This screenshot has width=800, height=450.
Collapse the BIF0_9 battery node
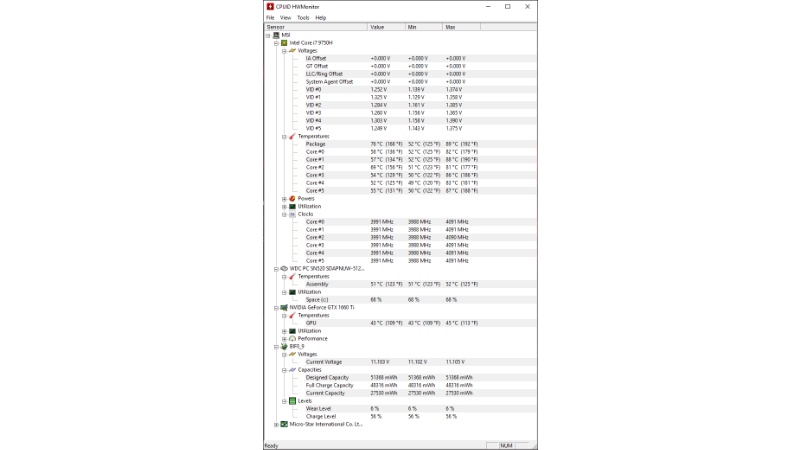tap(277, 347)
